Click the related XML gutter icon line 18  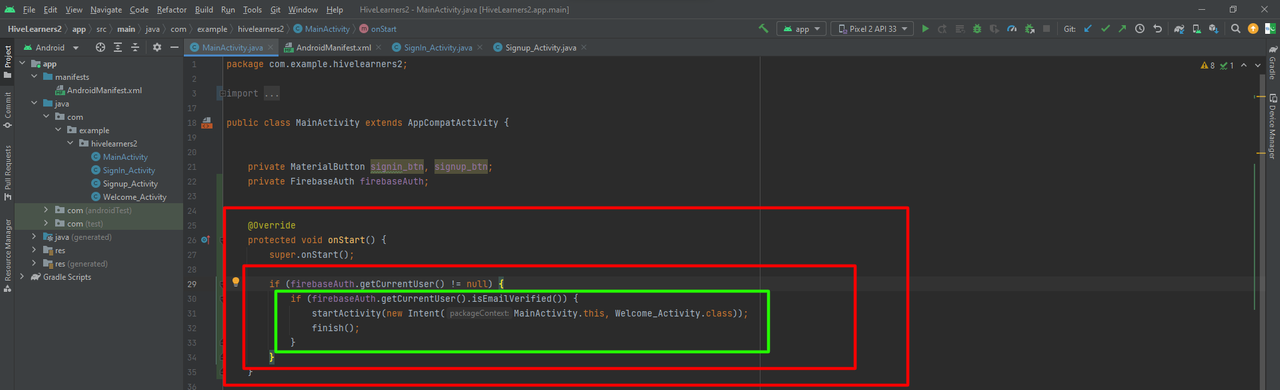click(x=207, y=123)
